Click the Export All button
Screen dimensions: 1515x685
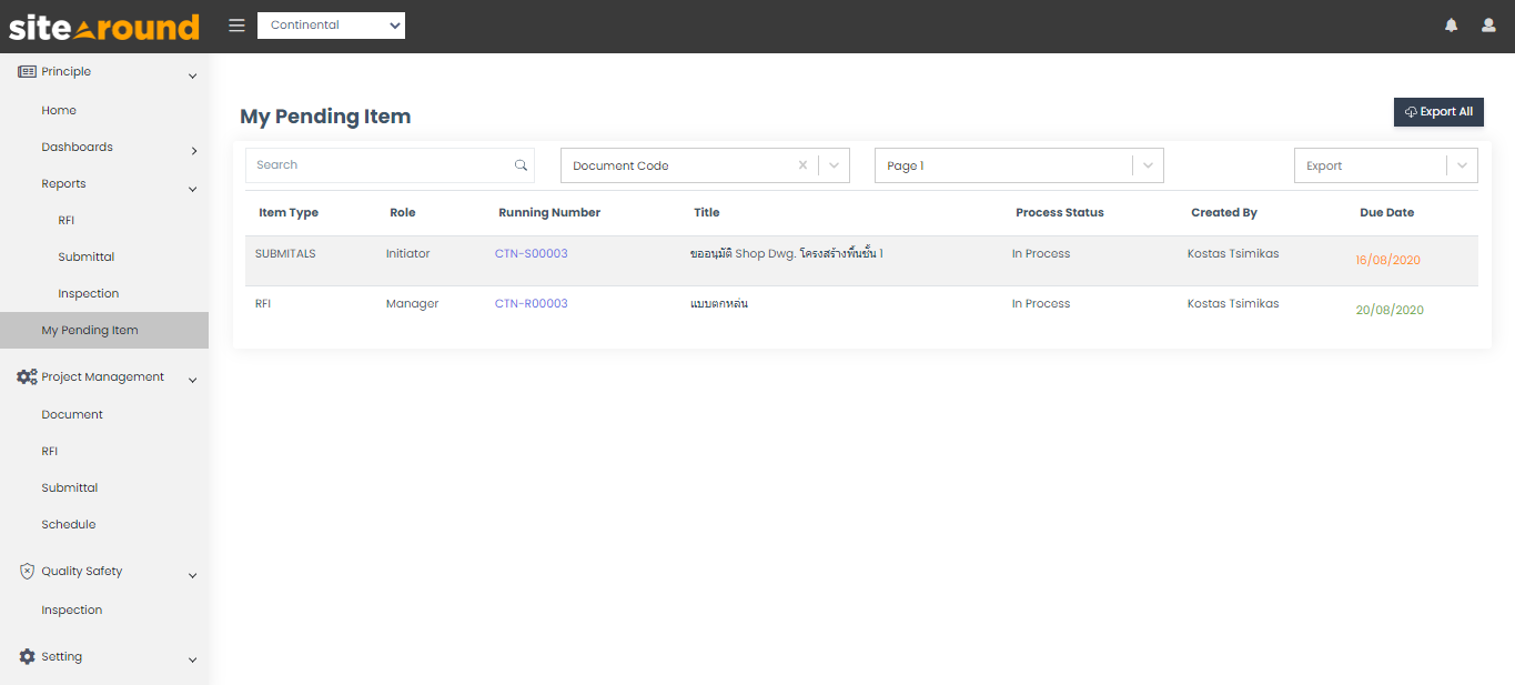point(1439,112)
